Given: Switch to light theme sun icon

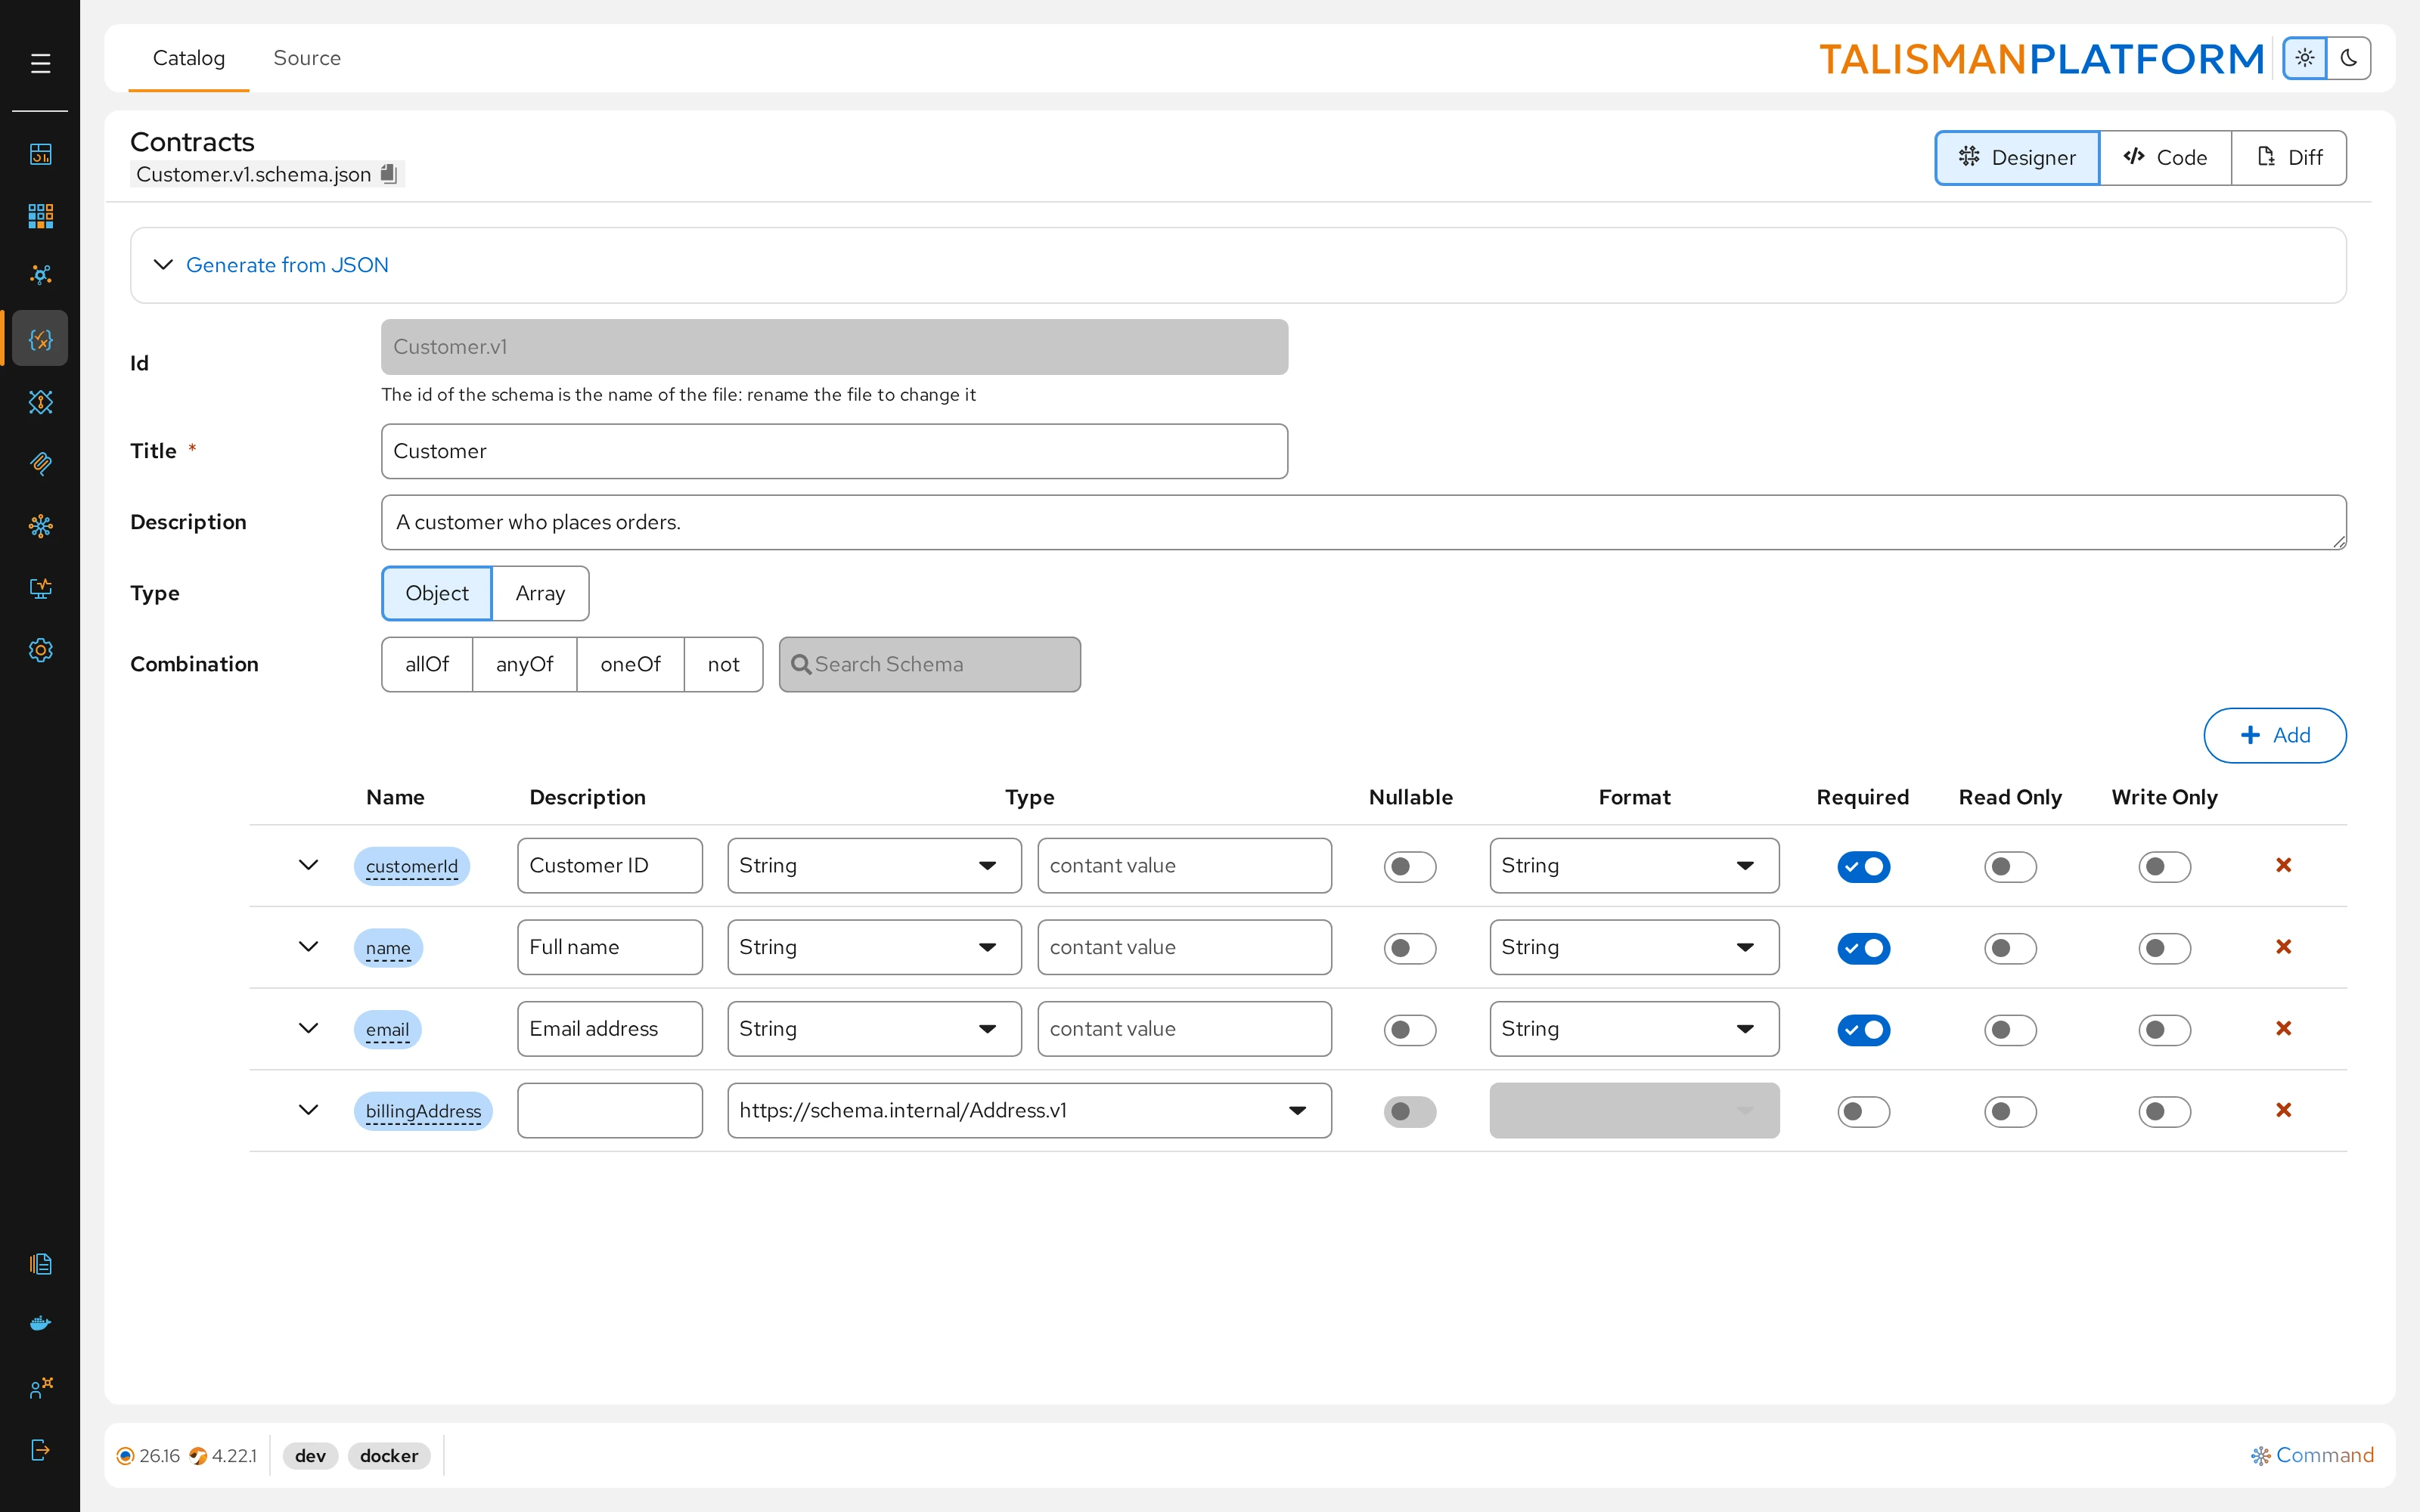Looking at the screenshot, I should coord(2305,58).
